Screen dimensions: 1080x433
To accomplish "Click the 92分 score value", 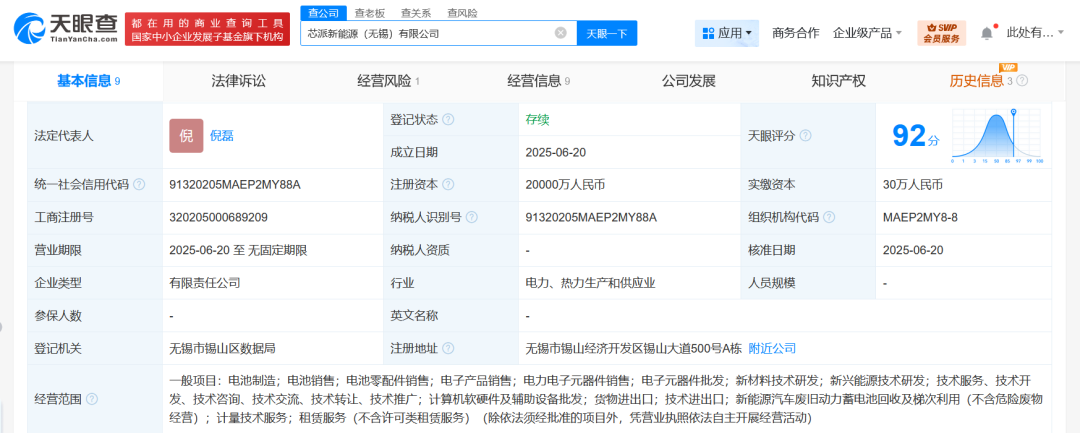I will 915,136.
